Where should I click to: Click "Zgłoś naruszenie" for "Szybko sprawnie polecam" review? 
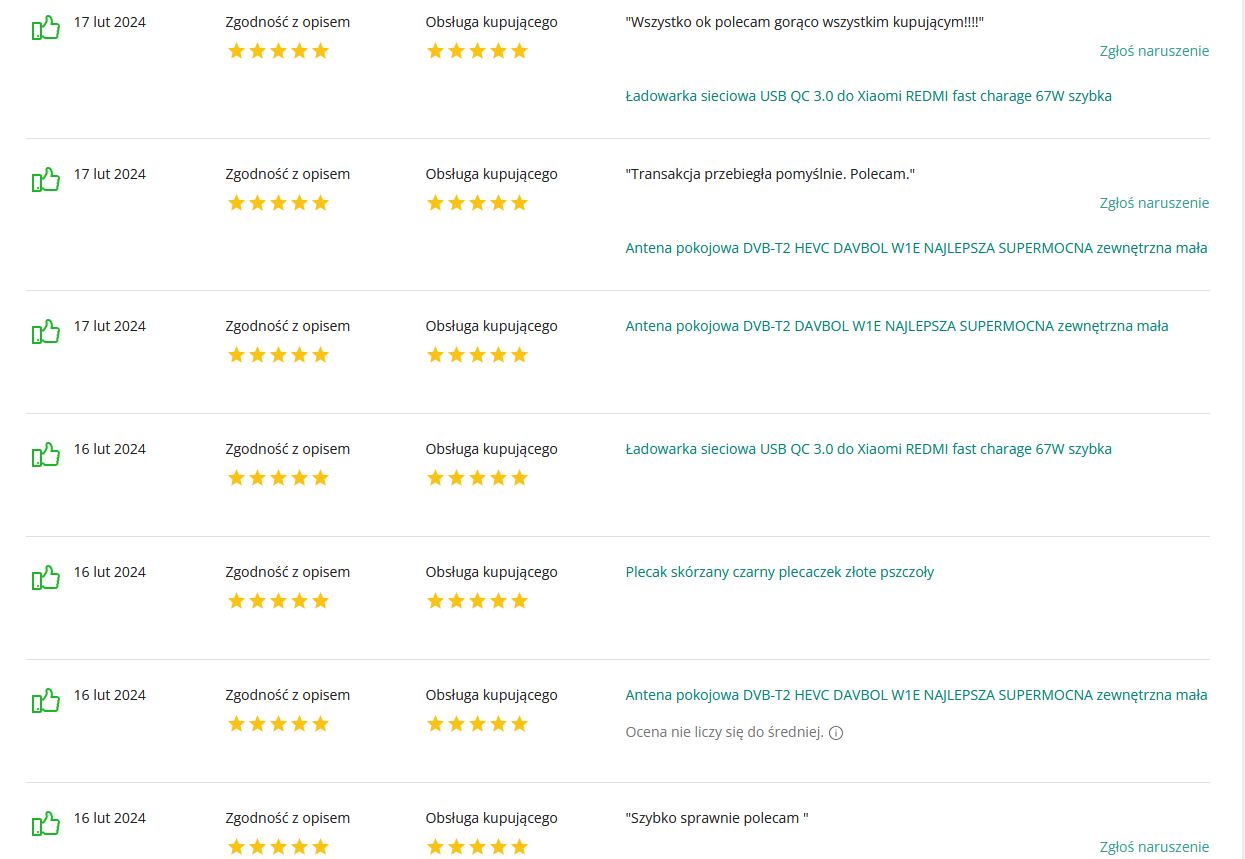[x=1154, y=847]
